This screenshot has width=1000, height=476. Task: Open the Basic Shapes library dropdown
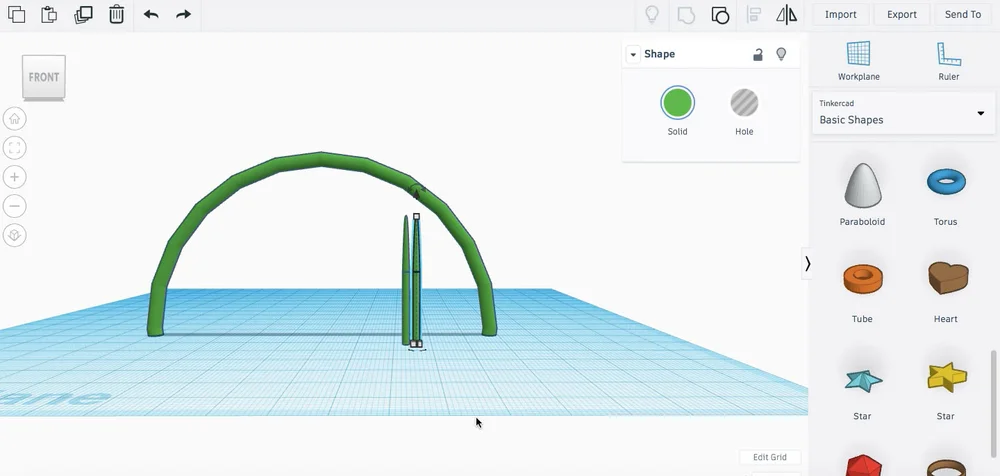tap(903, 113)
